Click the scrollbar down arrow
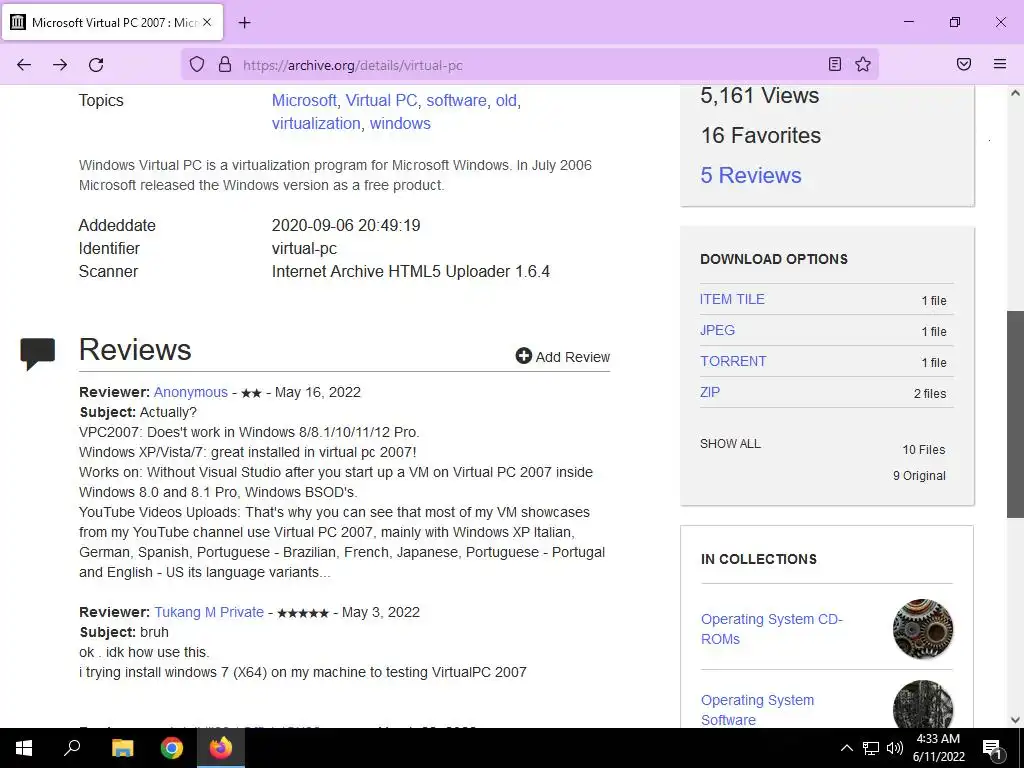The width and height of the screenshot is (1024, 768). click(1015, 720)
